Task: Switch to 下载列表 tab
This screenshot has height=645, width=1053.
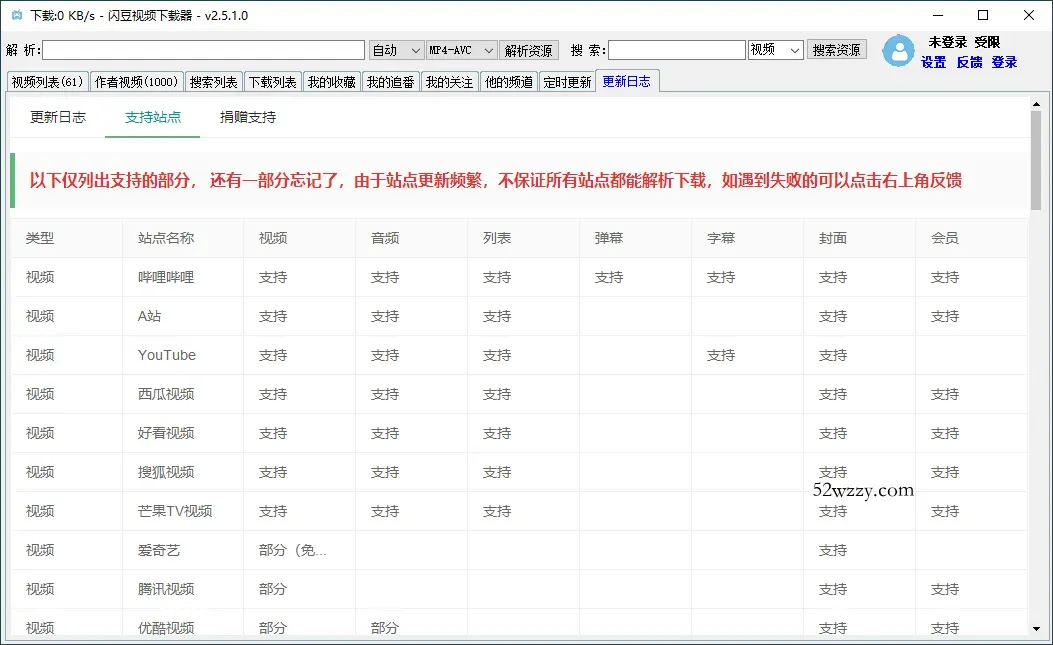Action: [x=273, y=82]
